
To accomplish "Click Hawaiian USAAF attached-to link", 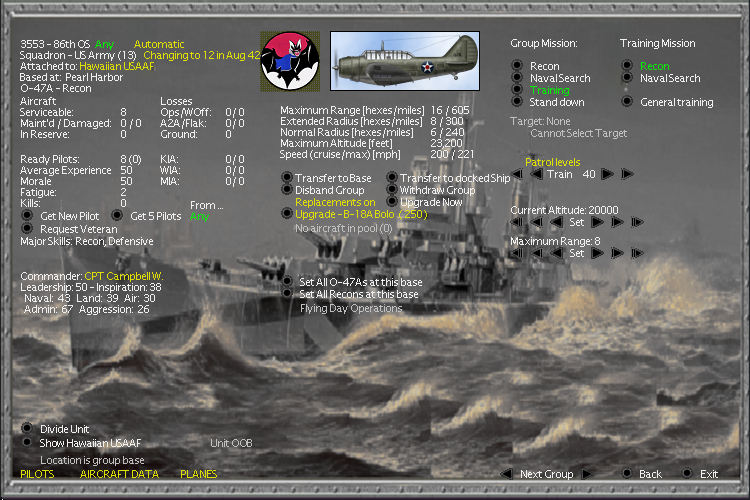I will point(117,66).
